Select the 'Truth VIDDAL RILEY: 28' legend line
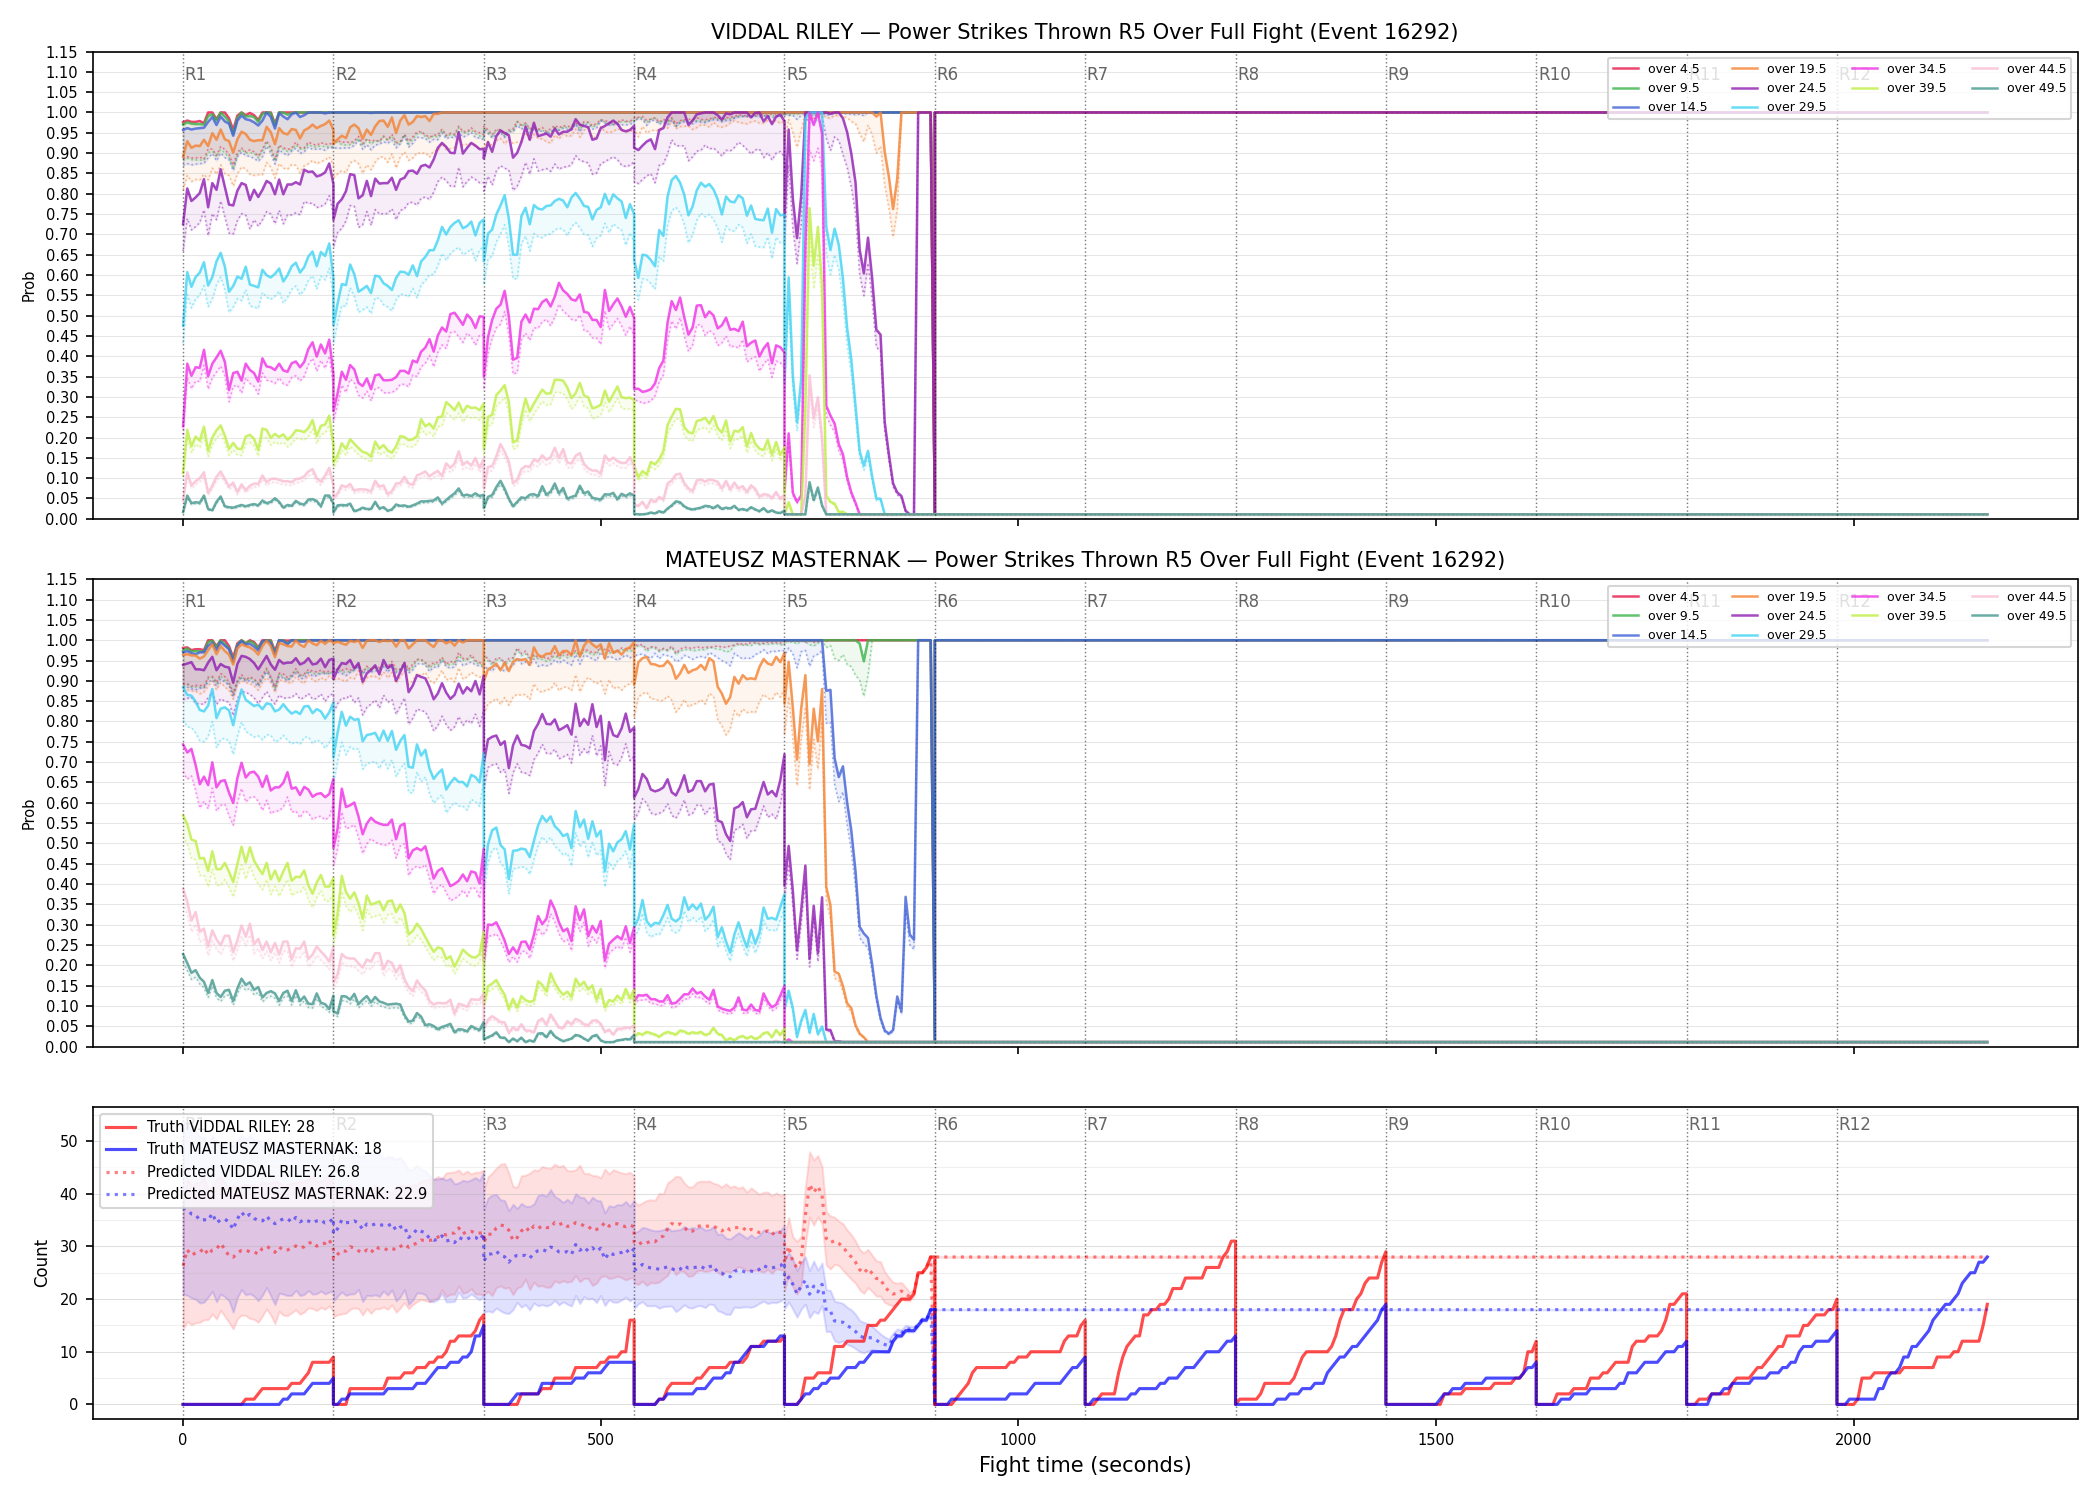The image size is (2100, 1500). point(209,1126)
